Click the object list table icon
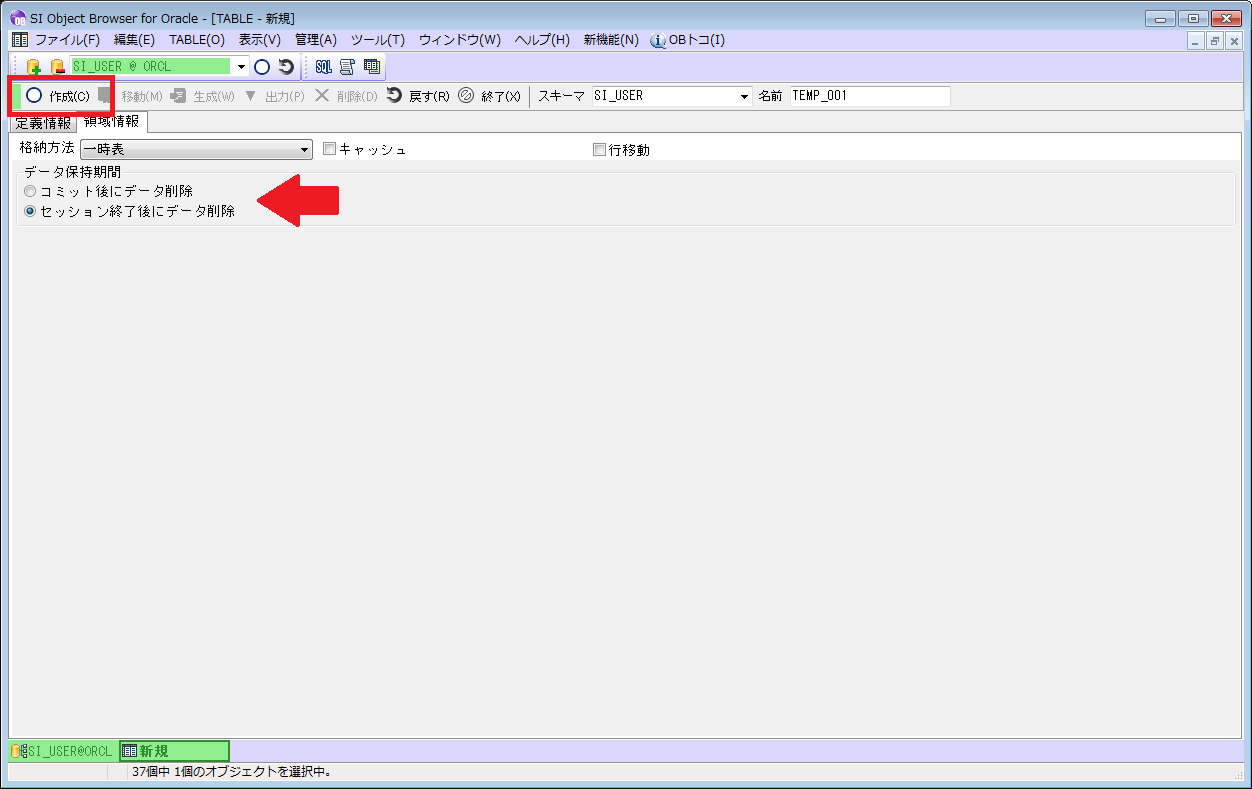 tap(372, 67)
